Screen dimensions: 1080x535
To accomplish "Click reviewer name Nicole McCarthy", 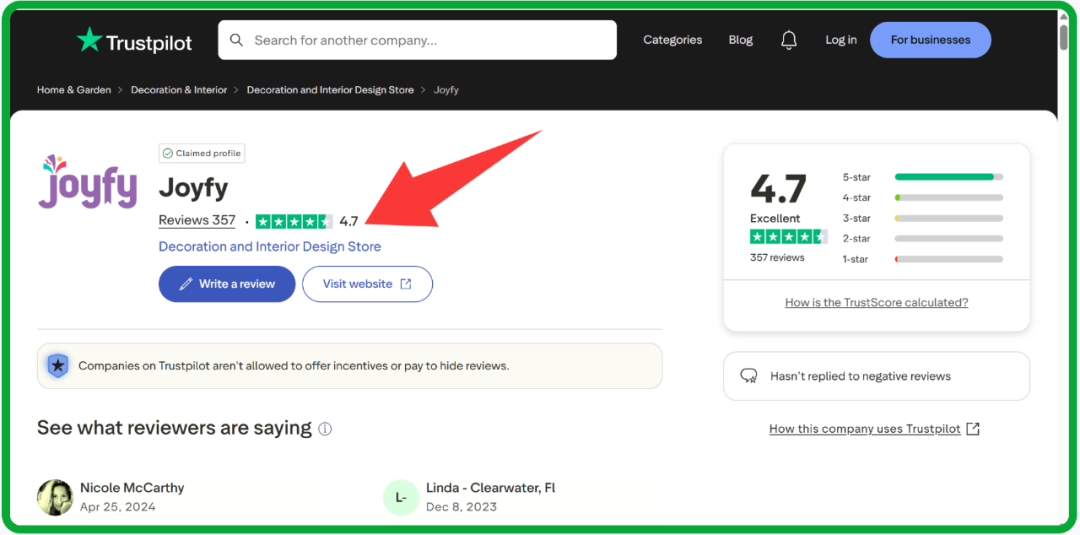I will click(132, 487).
